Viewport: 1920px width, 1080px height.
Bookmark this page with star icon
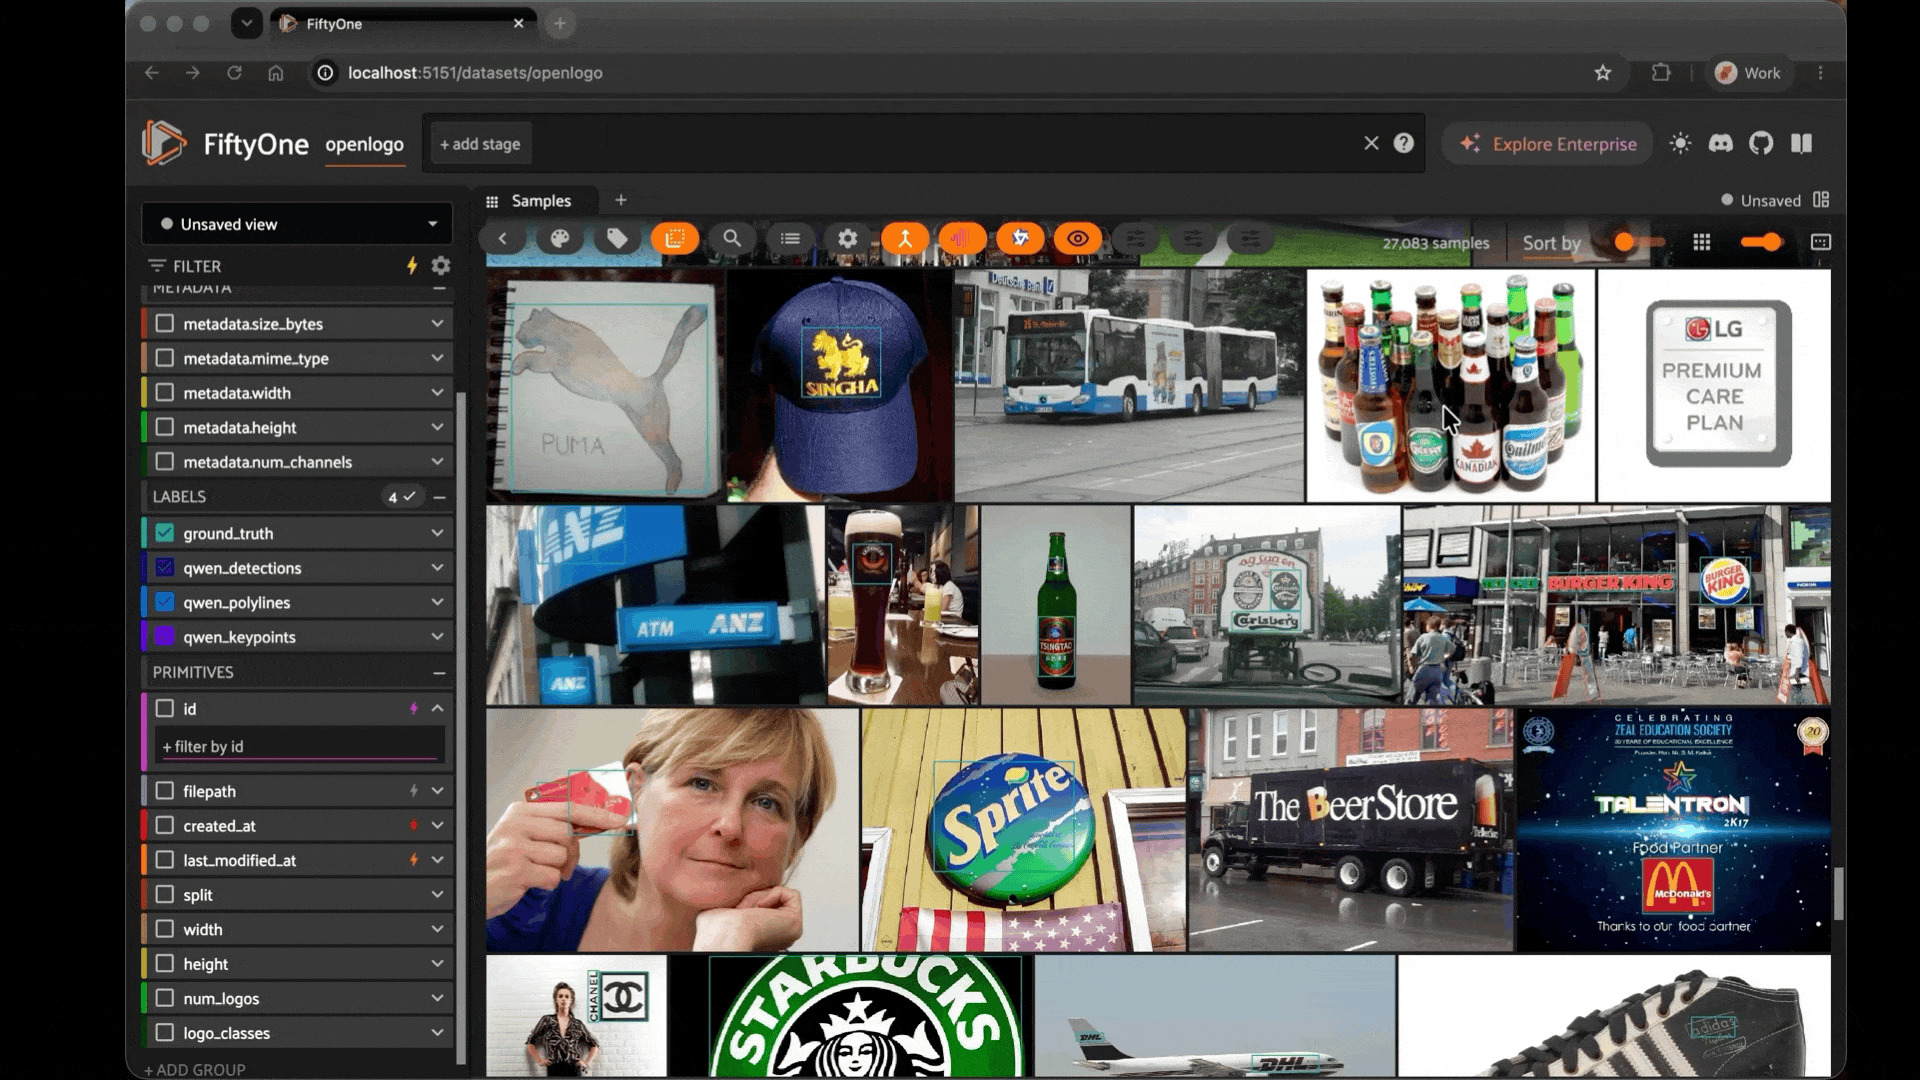coord(1603,73)
